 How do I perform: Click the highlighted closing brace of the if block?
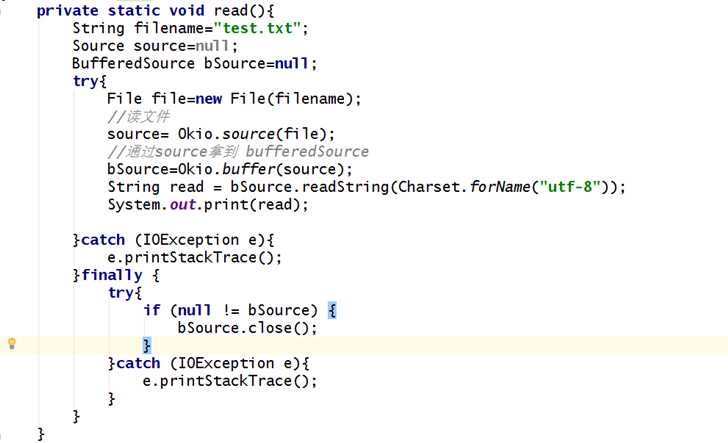147,345
